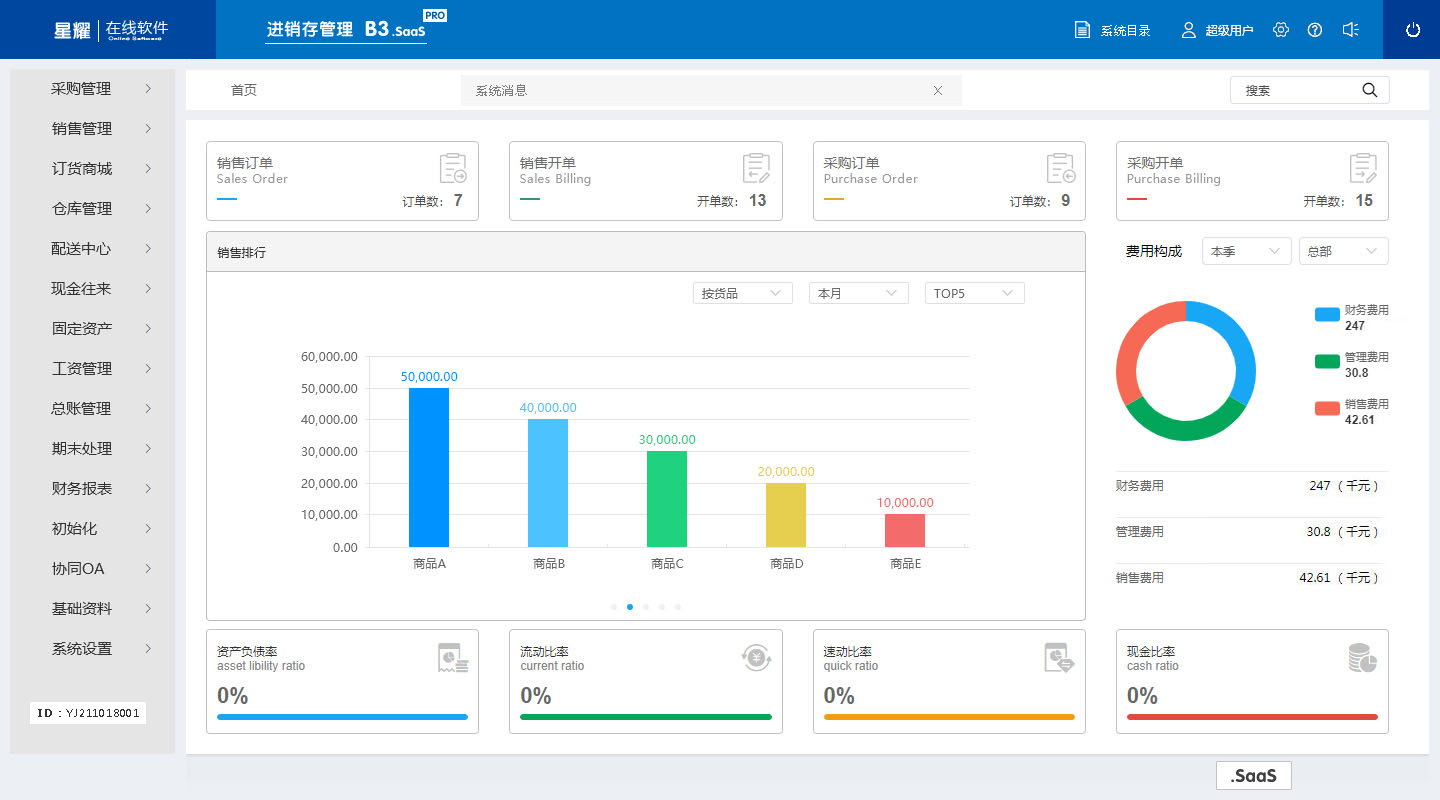The image size is (1440, 800).
Task: Open the 系统目录 link
Action: pyautogui.click(x=1113, y=30)
